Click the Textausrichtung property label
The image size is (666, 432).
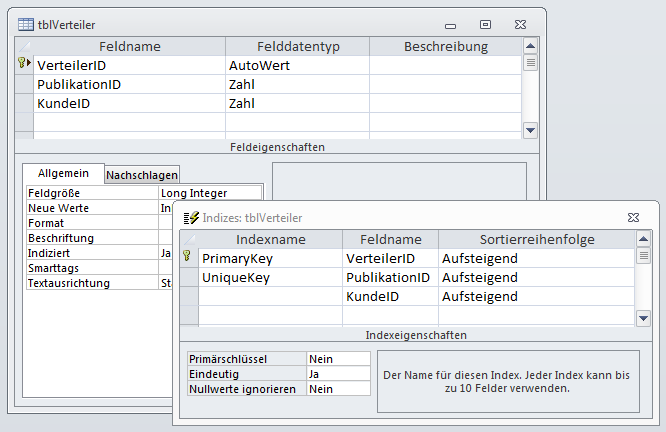[92, 283]
